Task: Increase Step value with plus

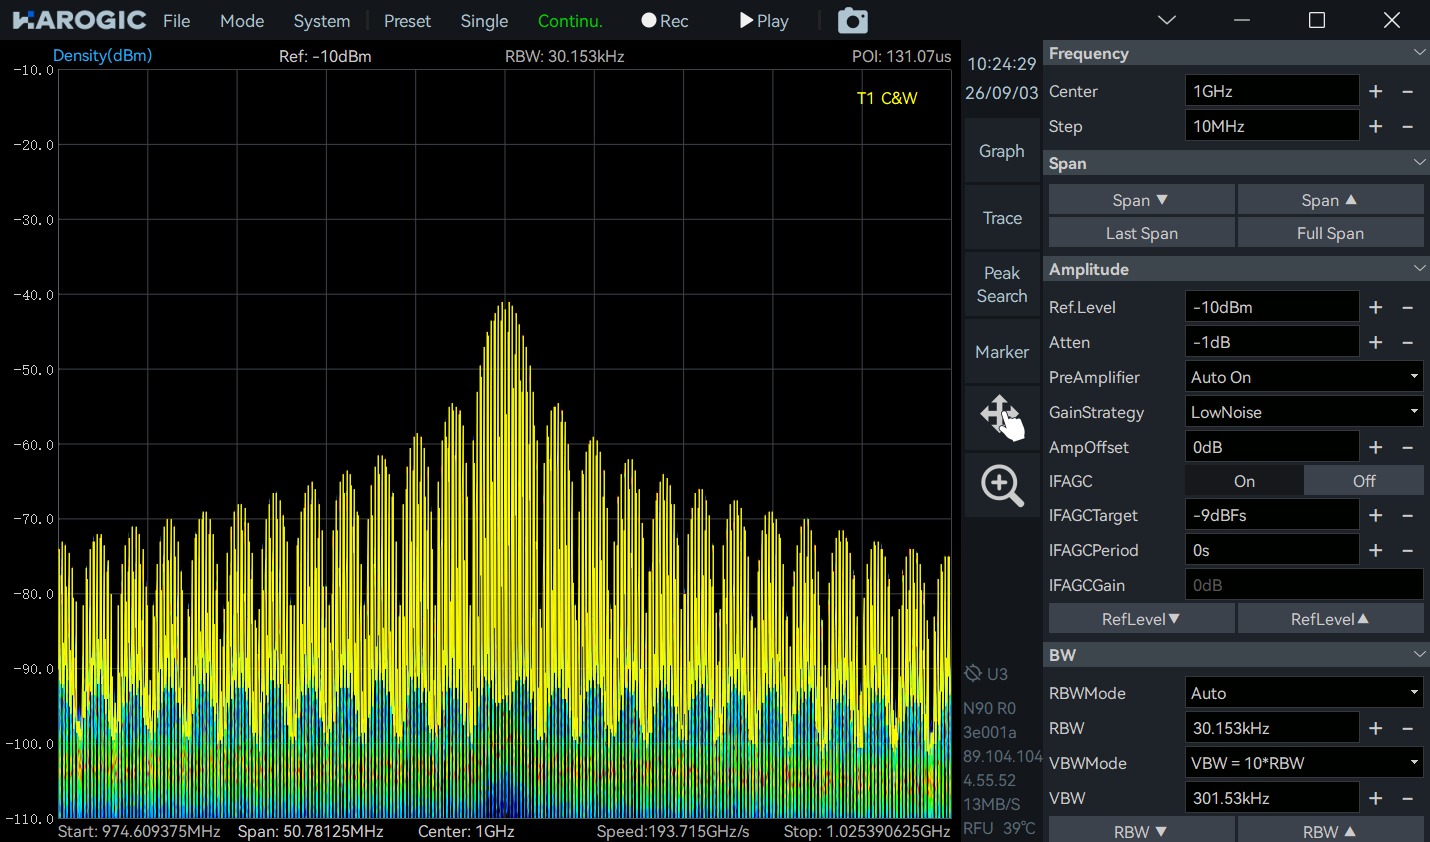Action: click(1376, 126)
